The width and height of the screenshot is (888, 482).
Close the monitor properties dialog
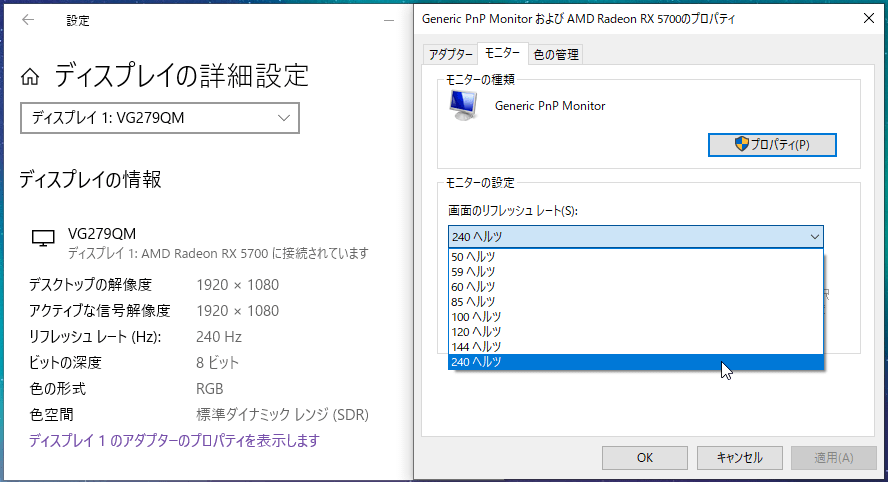869,18
